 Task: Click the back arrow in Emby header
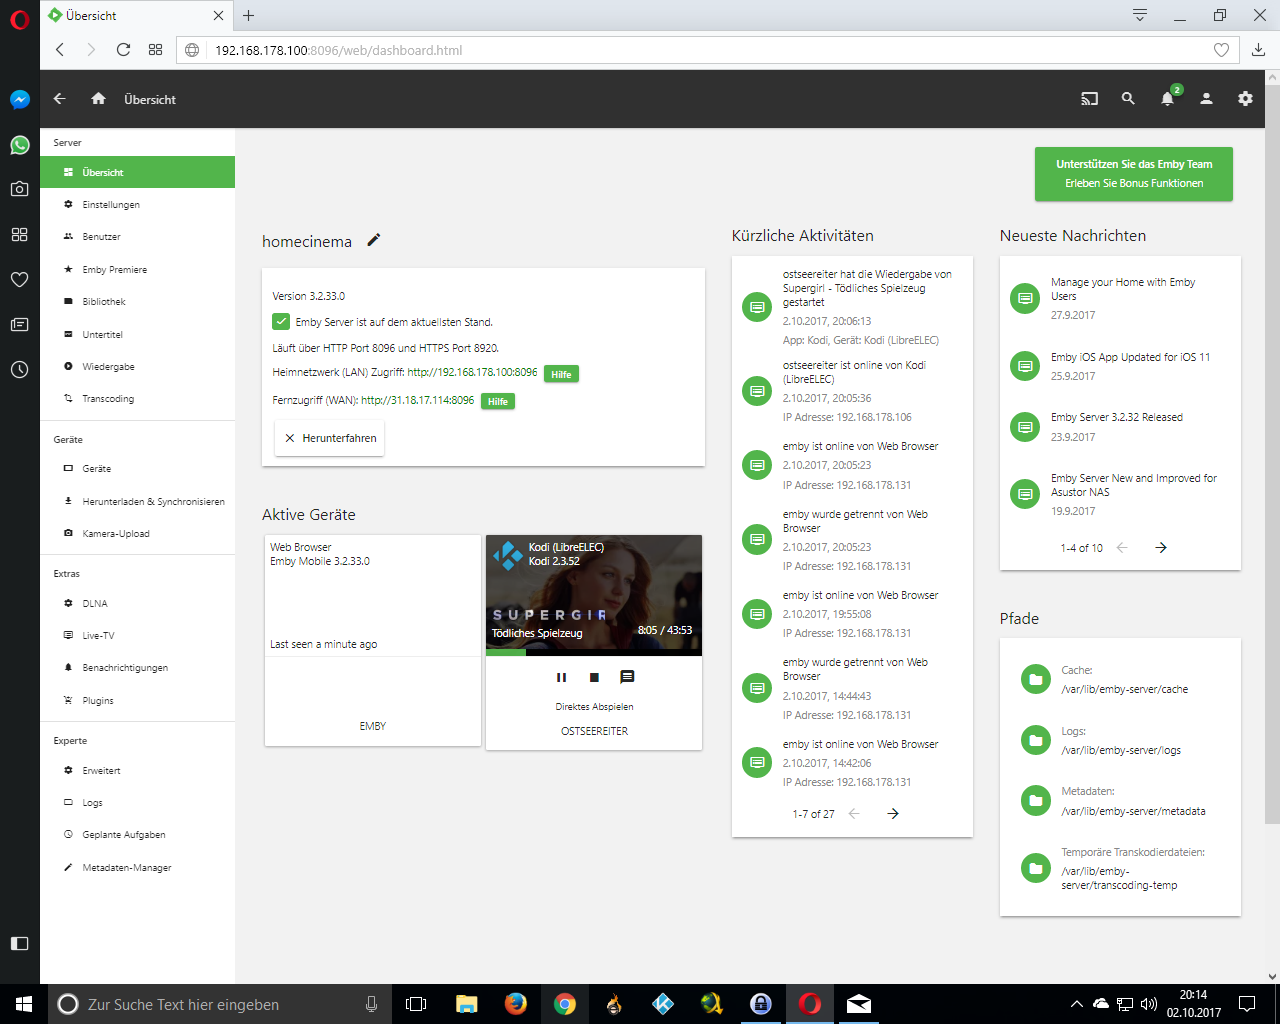click(59, 99)
